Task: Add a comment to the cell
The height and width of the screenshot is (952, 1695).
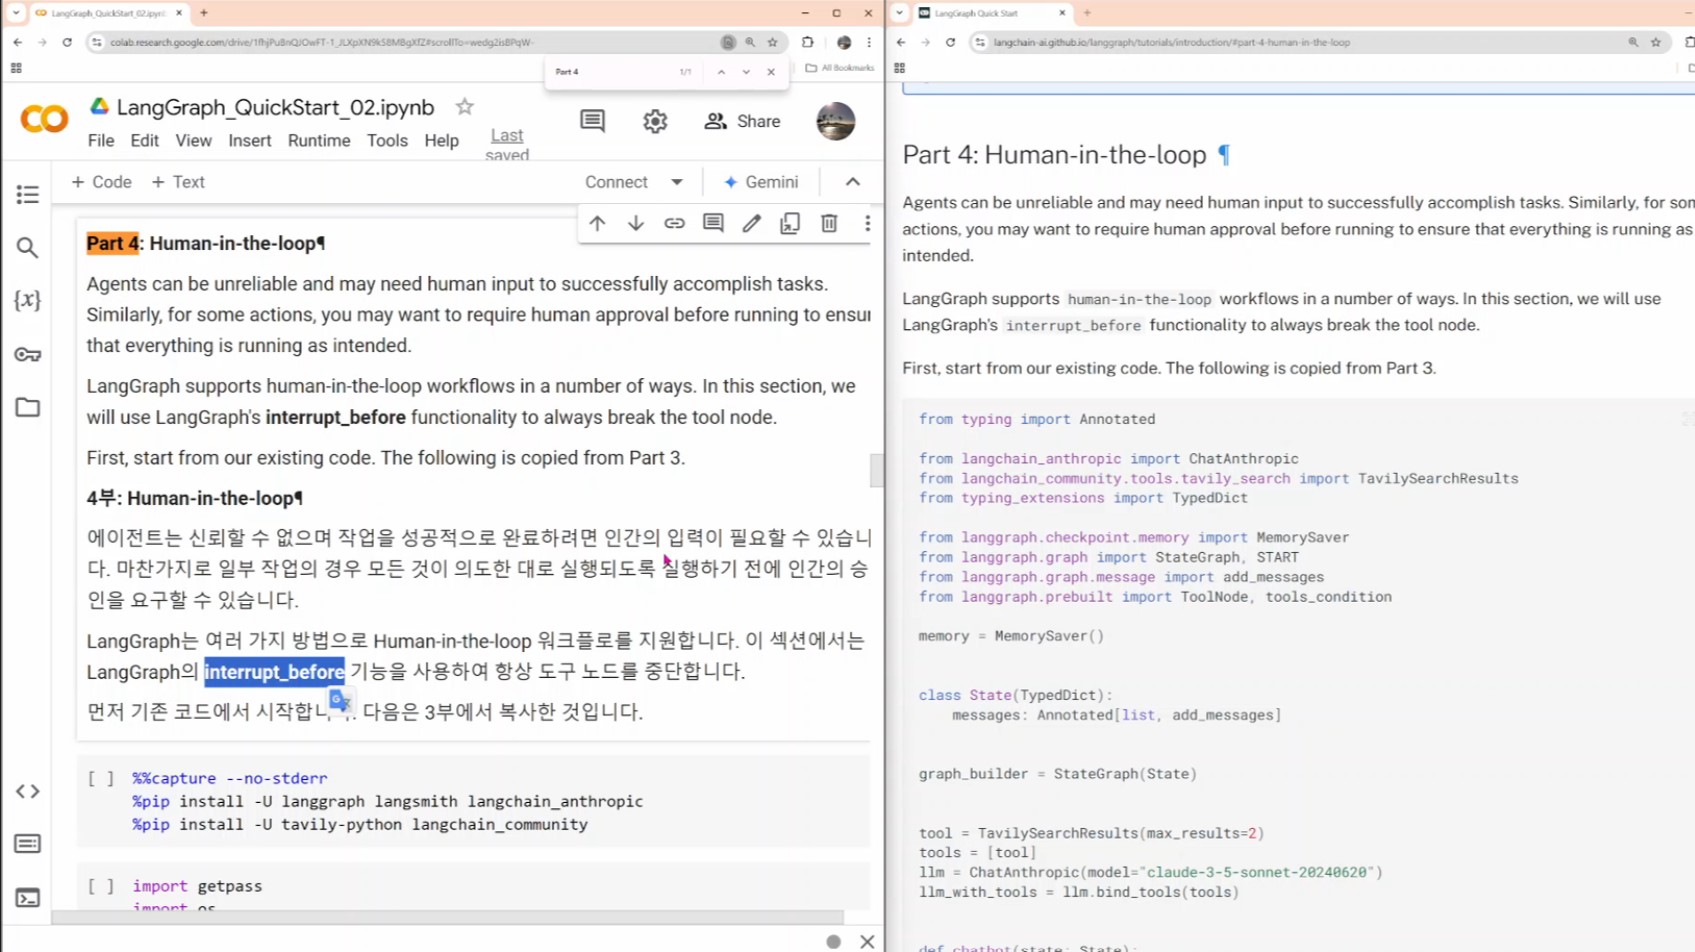Action: (x=713, y=223)
